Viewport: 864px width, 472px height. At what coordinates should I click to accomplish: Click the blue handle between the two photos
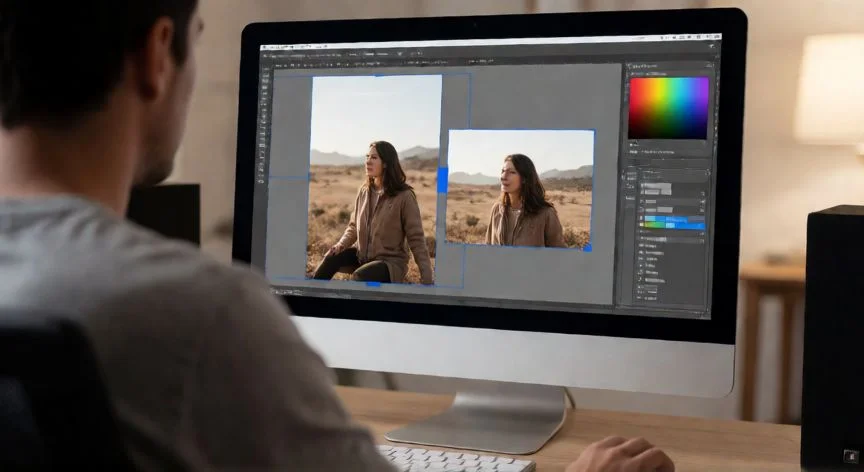(442, 180)
